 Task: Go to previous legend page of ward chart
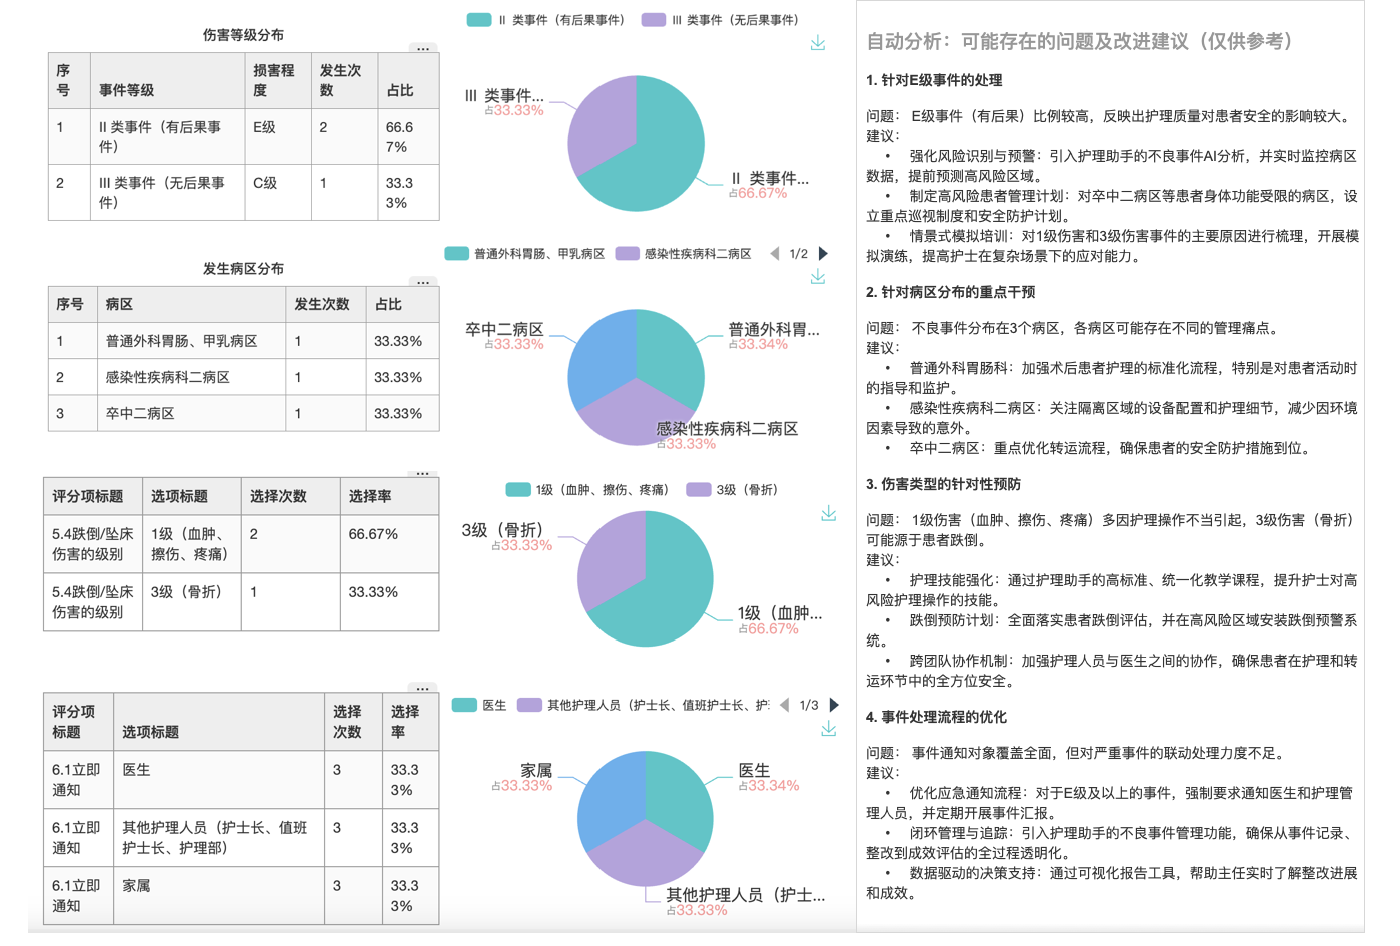coord(774,254)
